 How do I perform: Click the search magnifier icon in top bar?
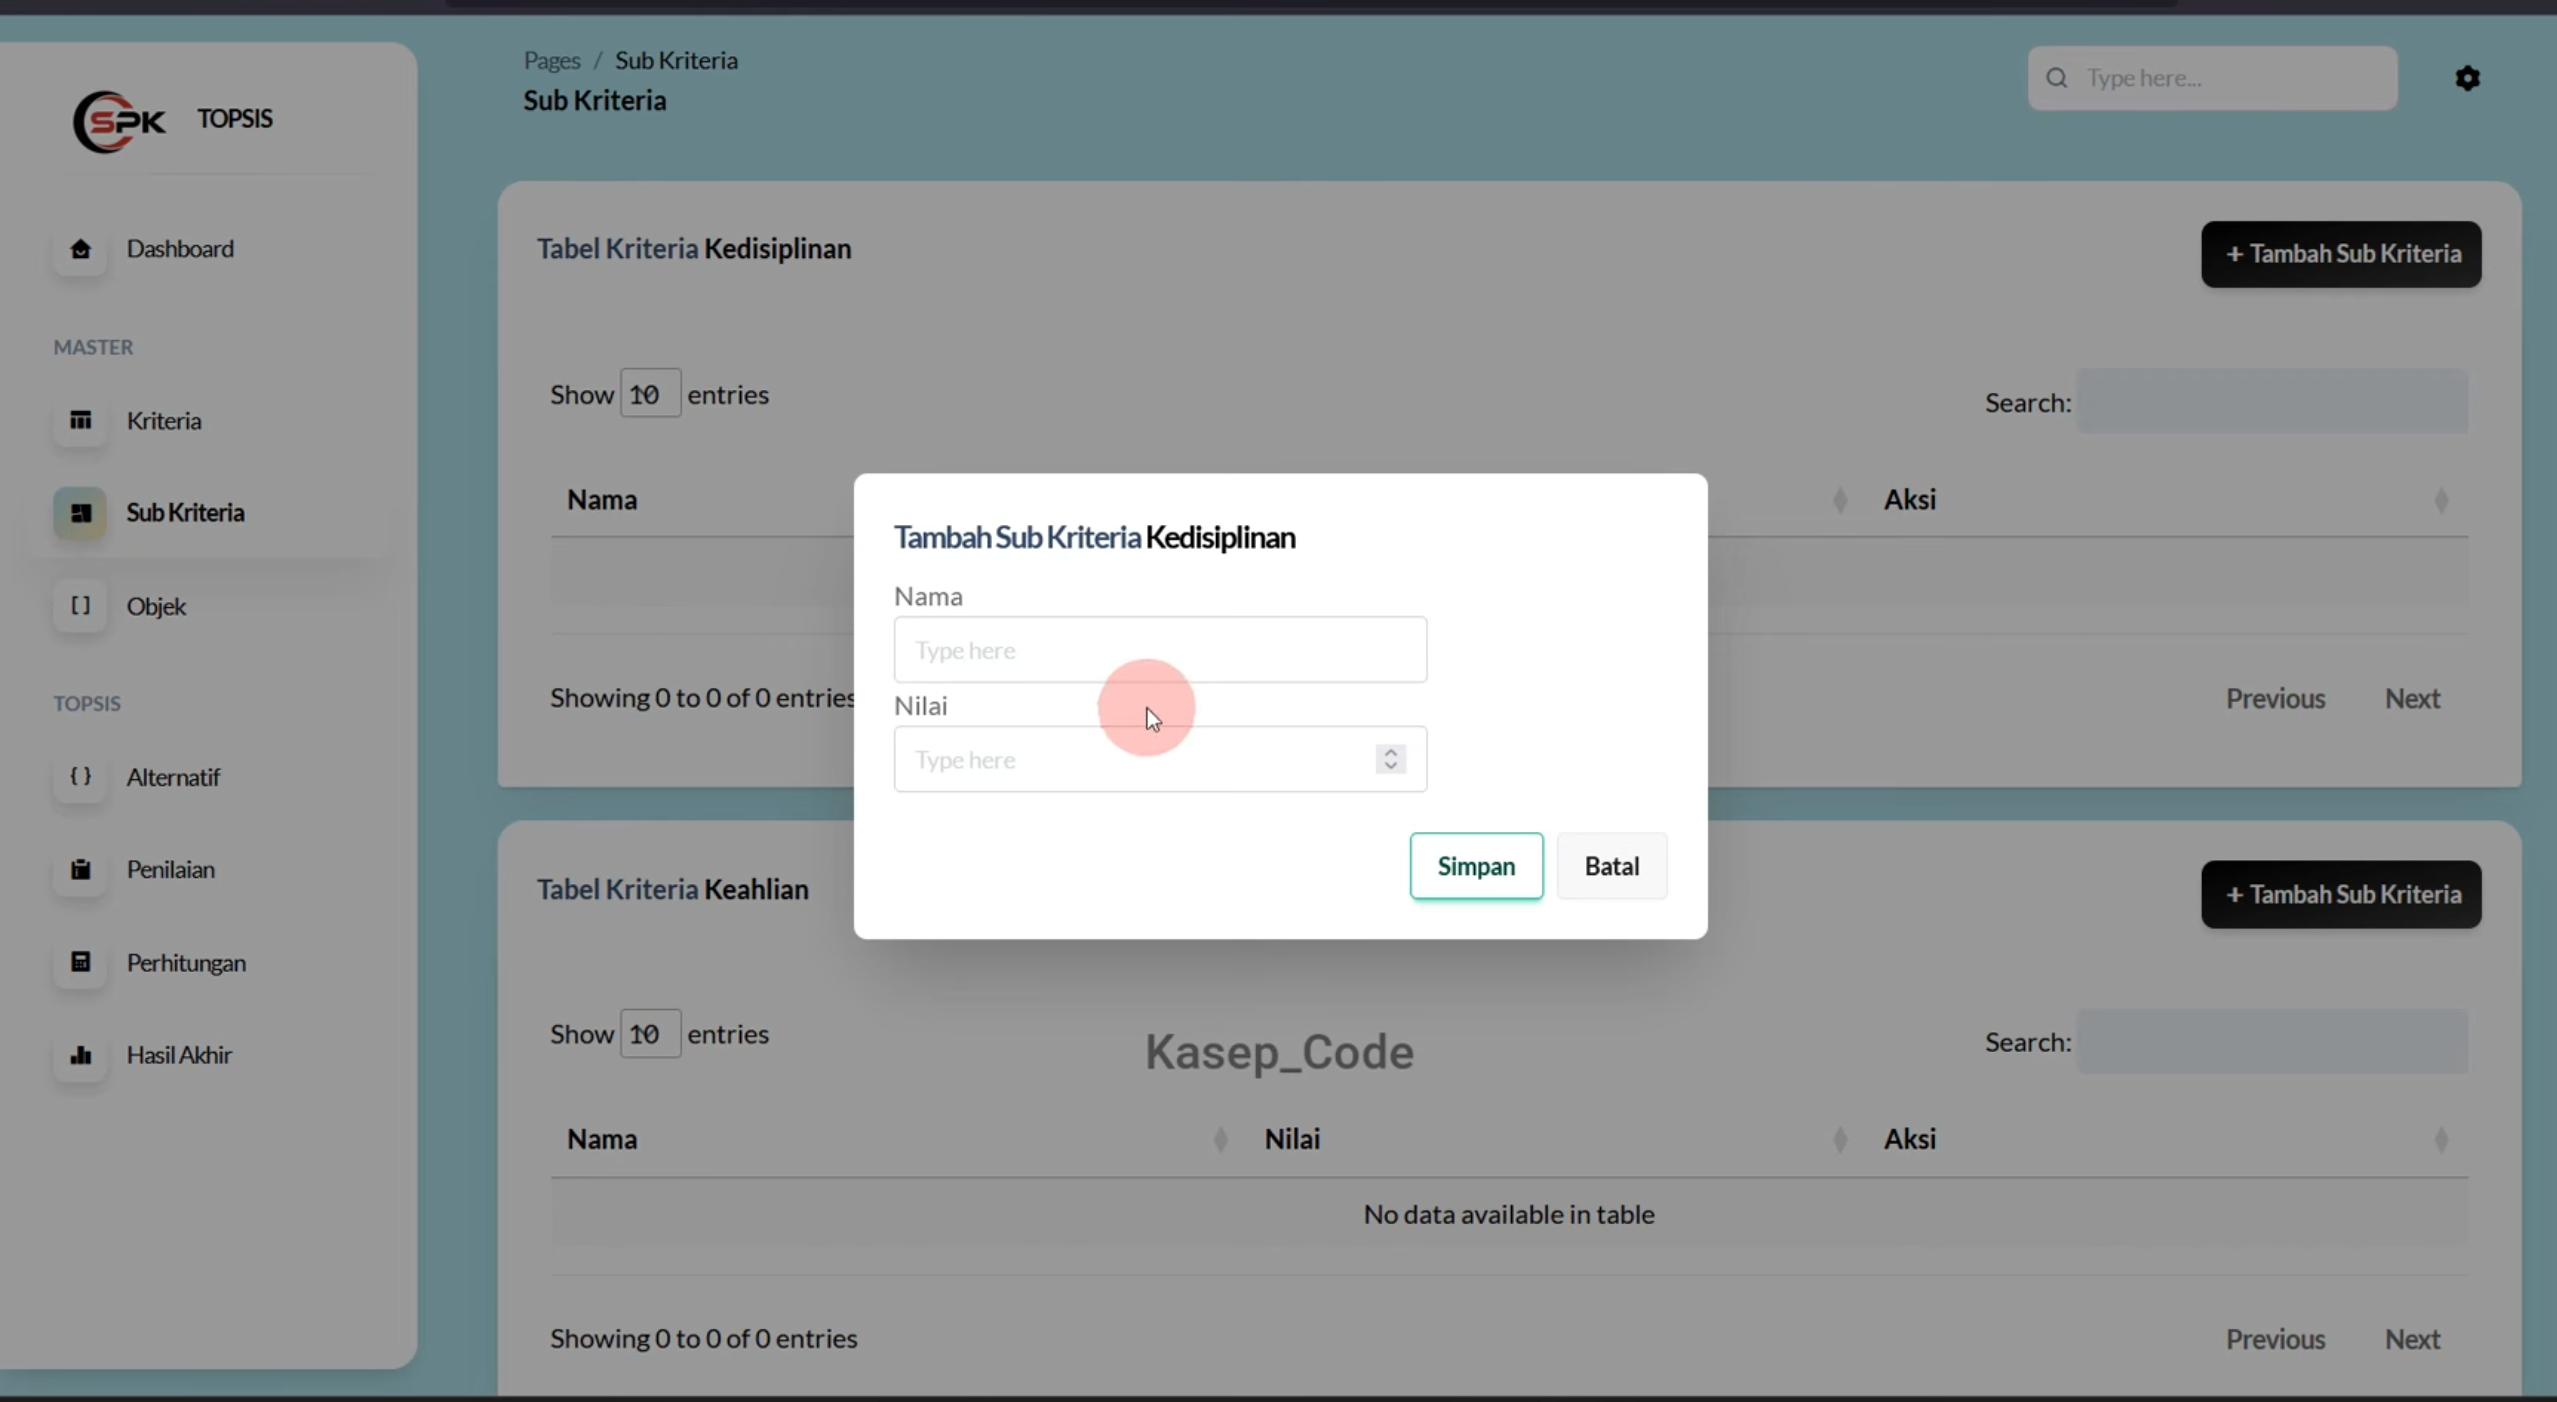click(2056, 78)
